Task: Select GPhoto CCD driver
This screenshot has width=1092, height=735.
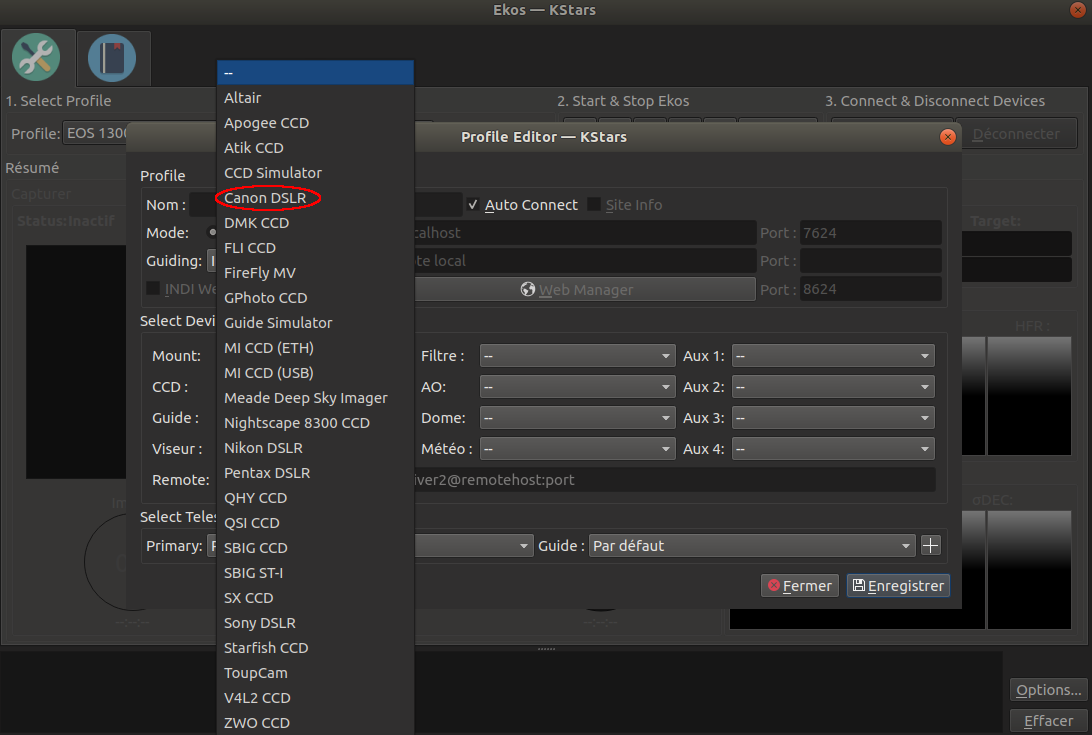Action: tap(315, 297)
